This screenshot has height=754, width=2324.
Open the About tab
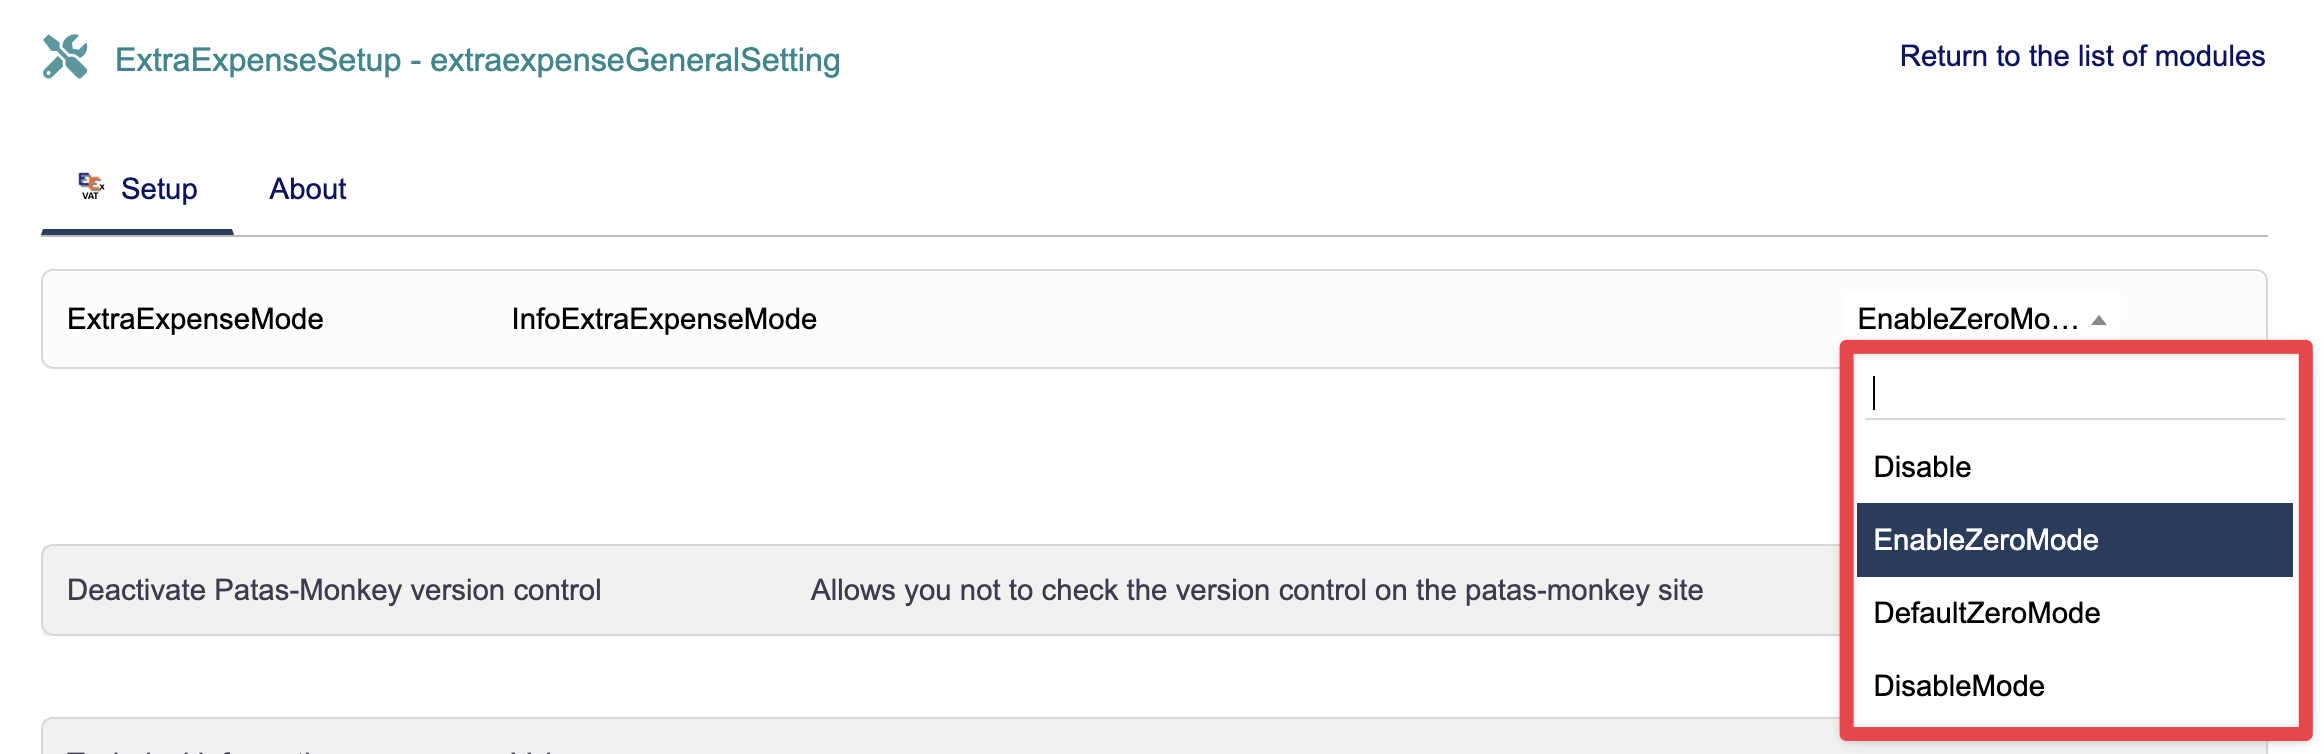click(307, 189)
